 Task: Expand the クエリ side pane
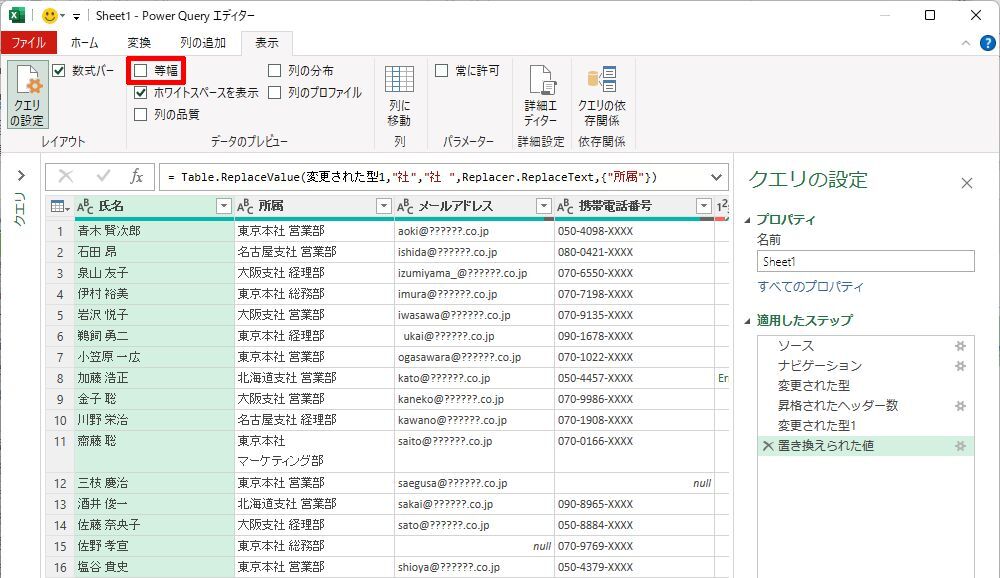[21, 176]
